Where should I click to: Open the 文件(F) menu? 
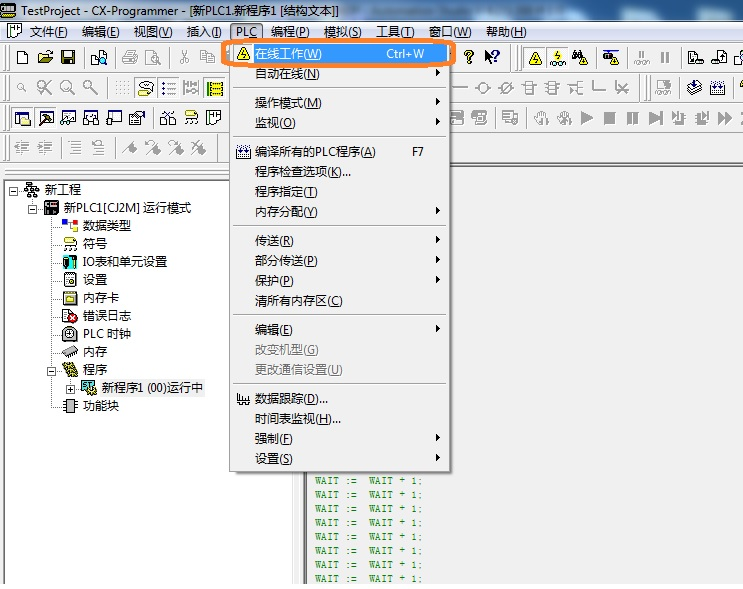(x=48, y=32)
